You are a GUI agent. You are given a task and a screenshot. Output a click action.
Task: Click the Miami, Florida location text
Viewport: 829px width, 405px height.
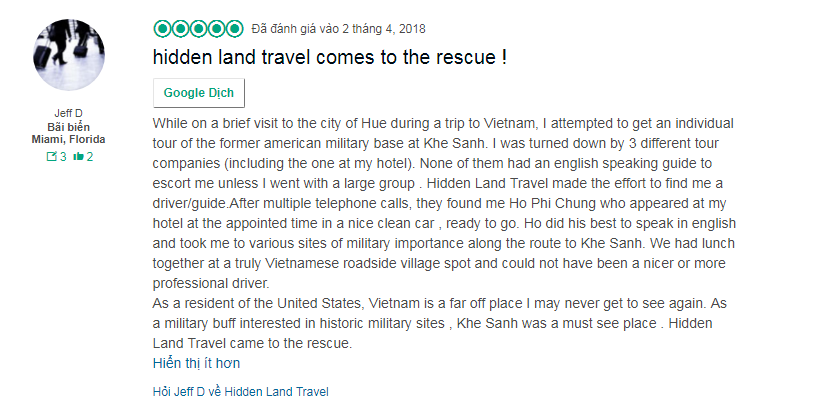[x=69, y=140]
